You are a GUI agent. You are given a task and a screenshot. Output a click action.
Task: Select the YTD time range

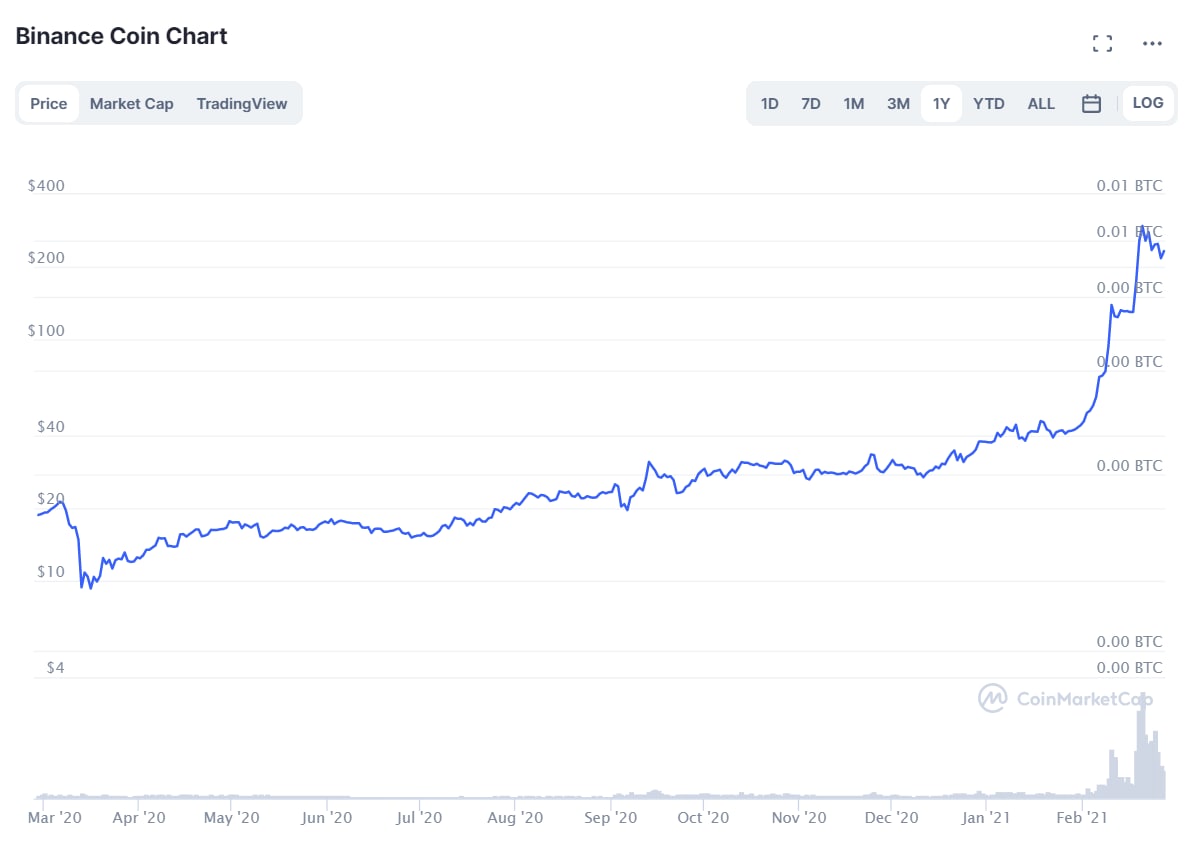click(989, 104)
